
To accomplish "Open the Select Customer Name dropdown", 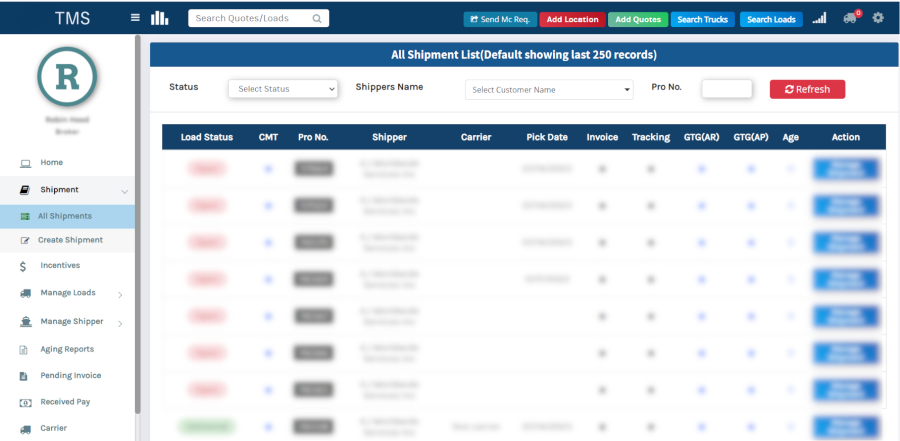I will click(x=550, y=90).
